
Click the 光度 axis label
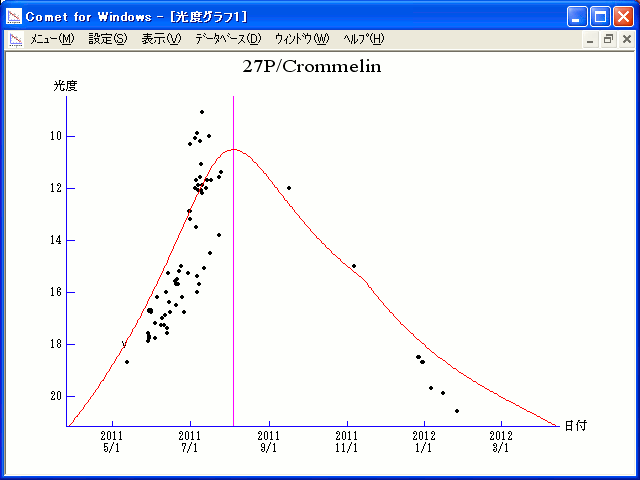coord(65,86)
